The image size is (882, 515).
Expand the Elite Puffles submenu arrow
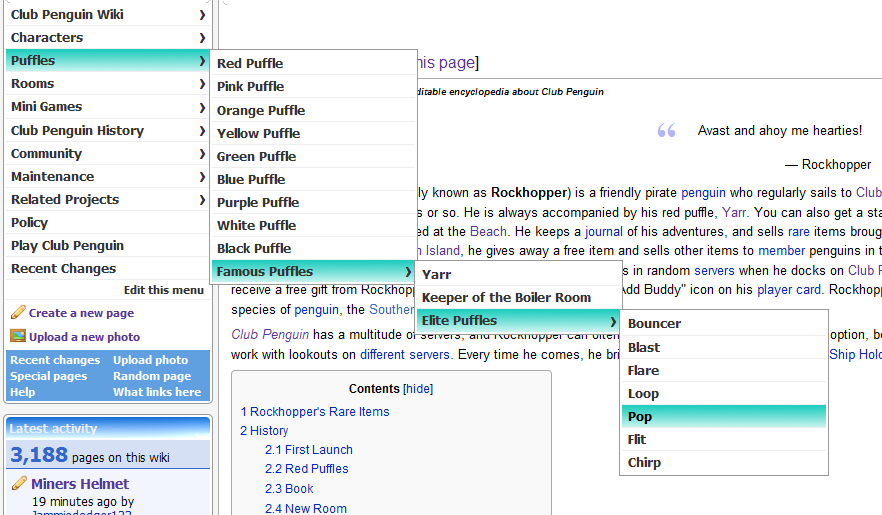point(613,322)
